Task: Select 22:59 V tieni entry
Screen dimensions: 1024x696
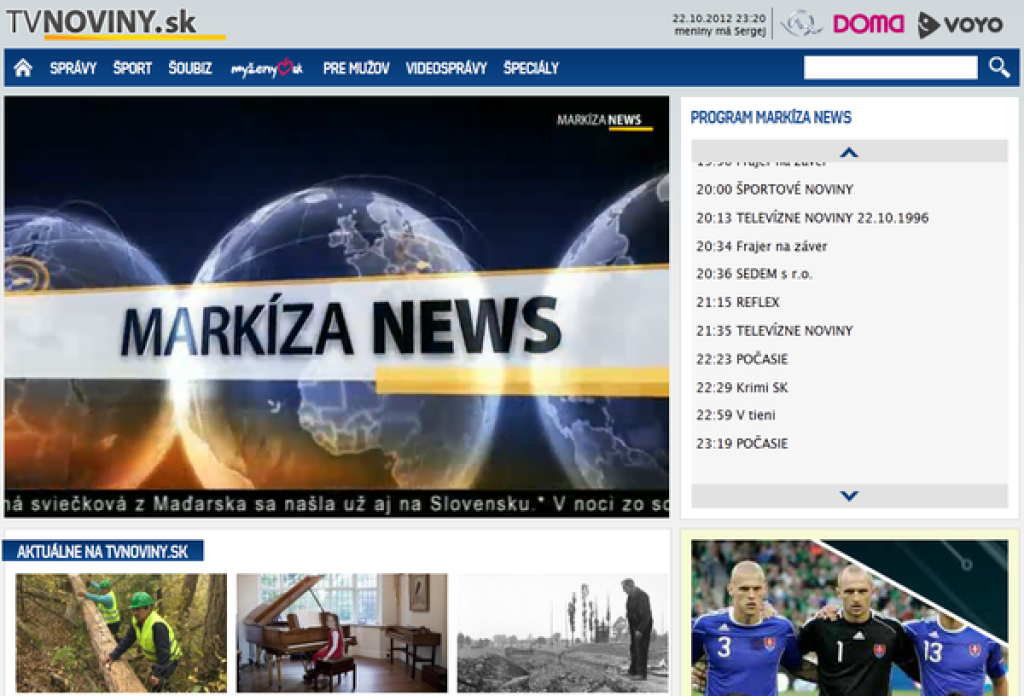Action: tap(736, 415)
